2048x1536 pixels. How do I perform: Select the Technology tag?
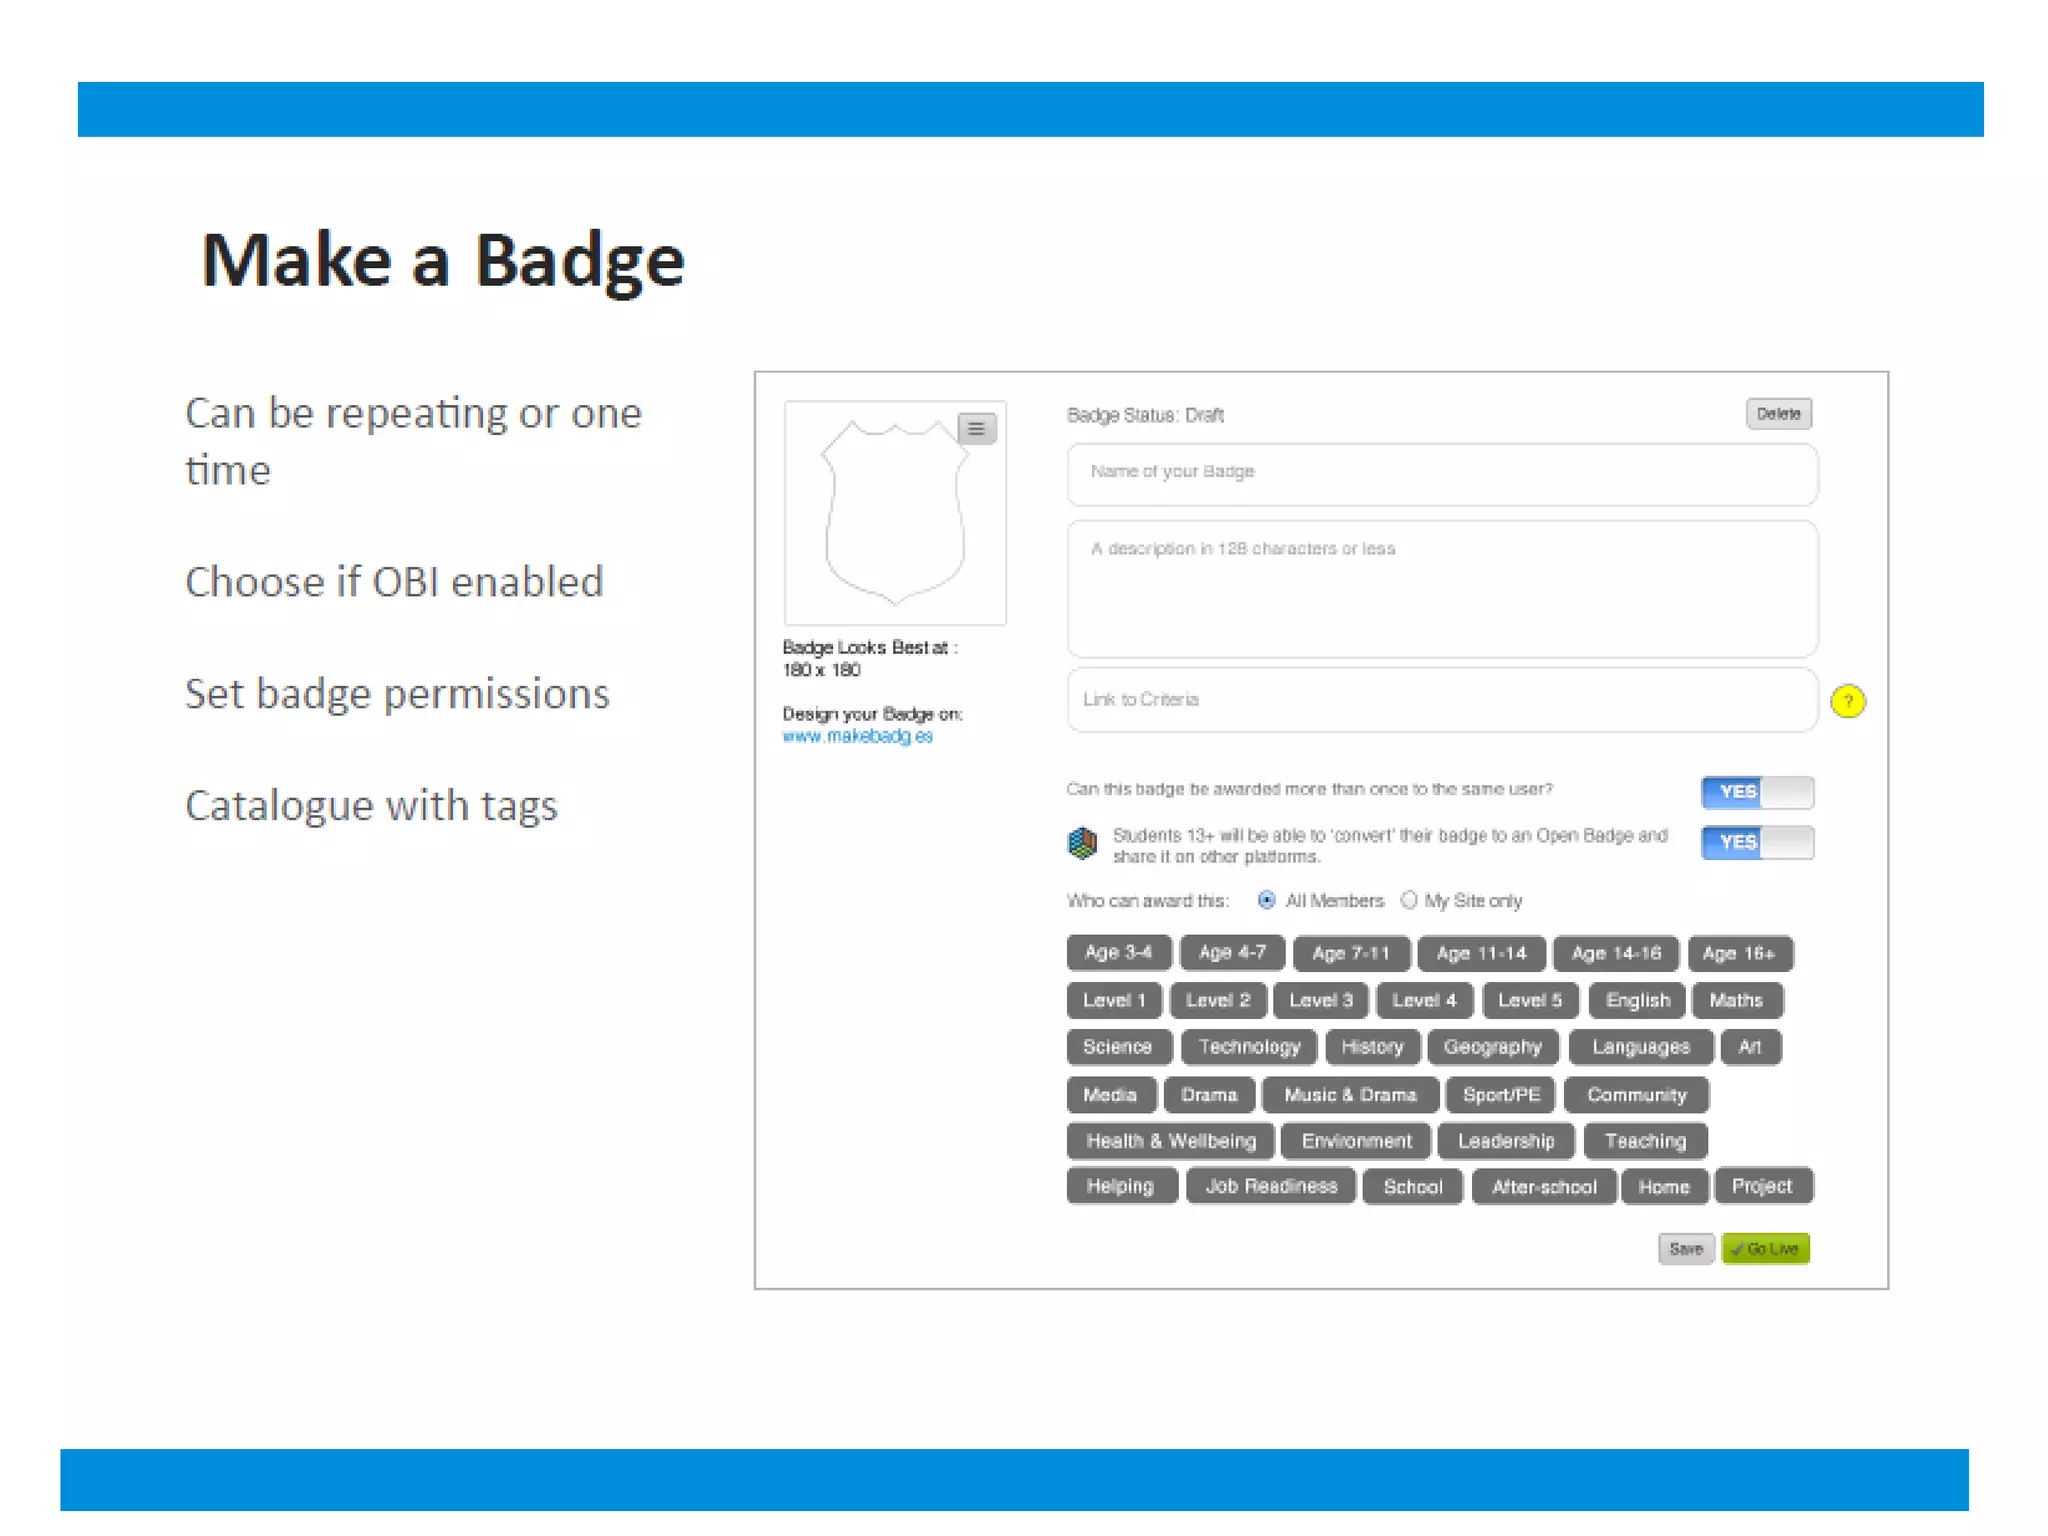1248,1047
